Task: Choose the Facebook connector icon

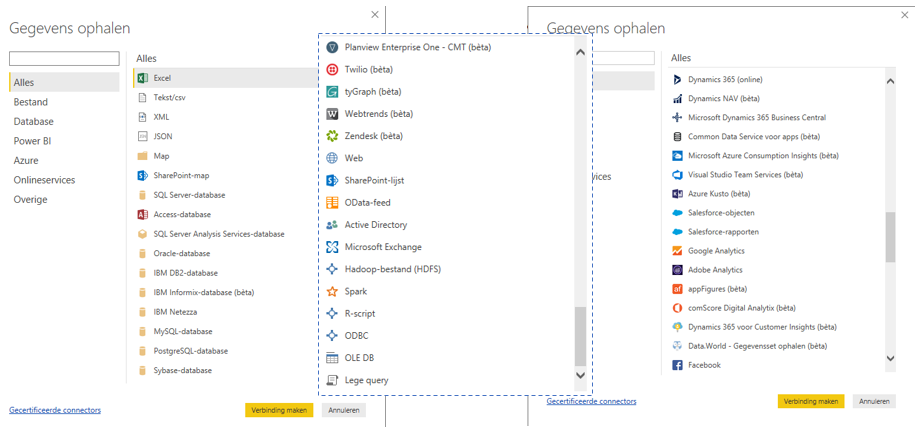Action: point(677,365)
